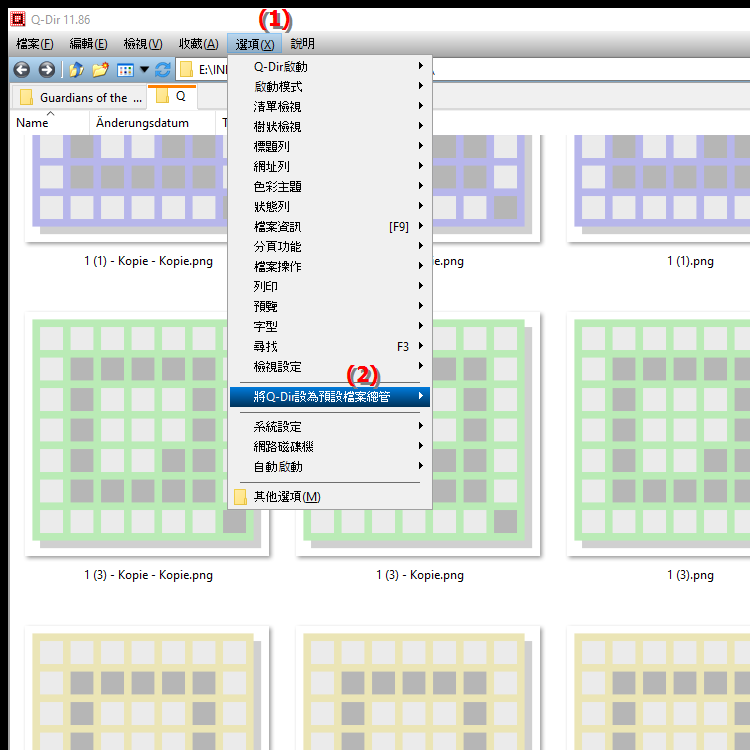Expand the 標題列 submenu
Viewport: 750px width, 750px height.
click(330, 146)
